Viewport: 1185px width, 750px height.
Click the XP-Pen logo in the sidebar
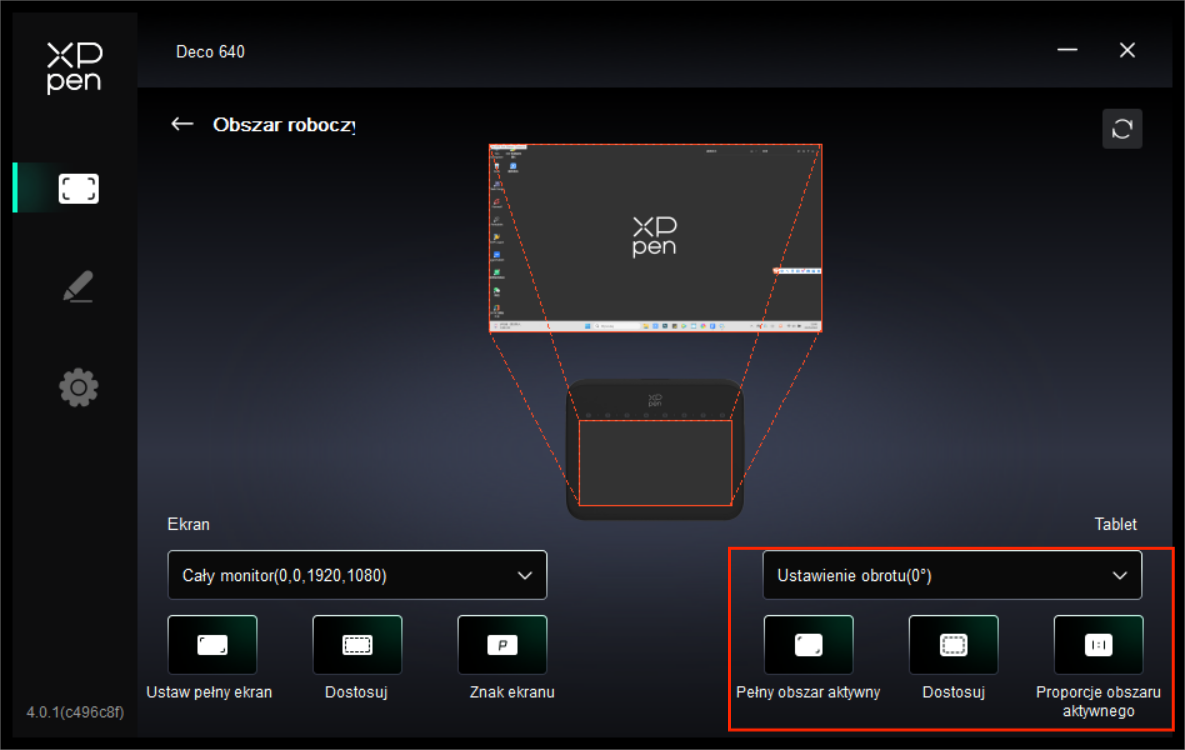(x=74, y=68)
